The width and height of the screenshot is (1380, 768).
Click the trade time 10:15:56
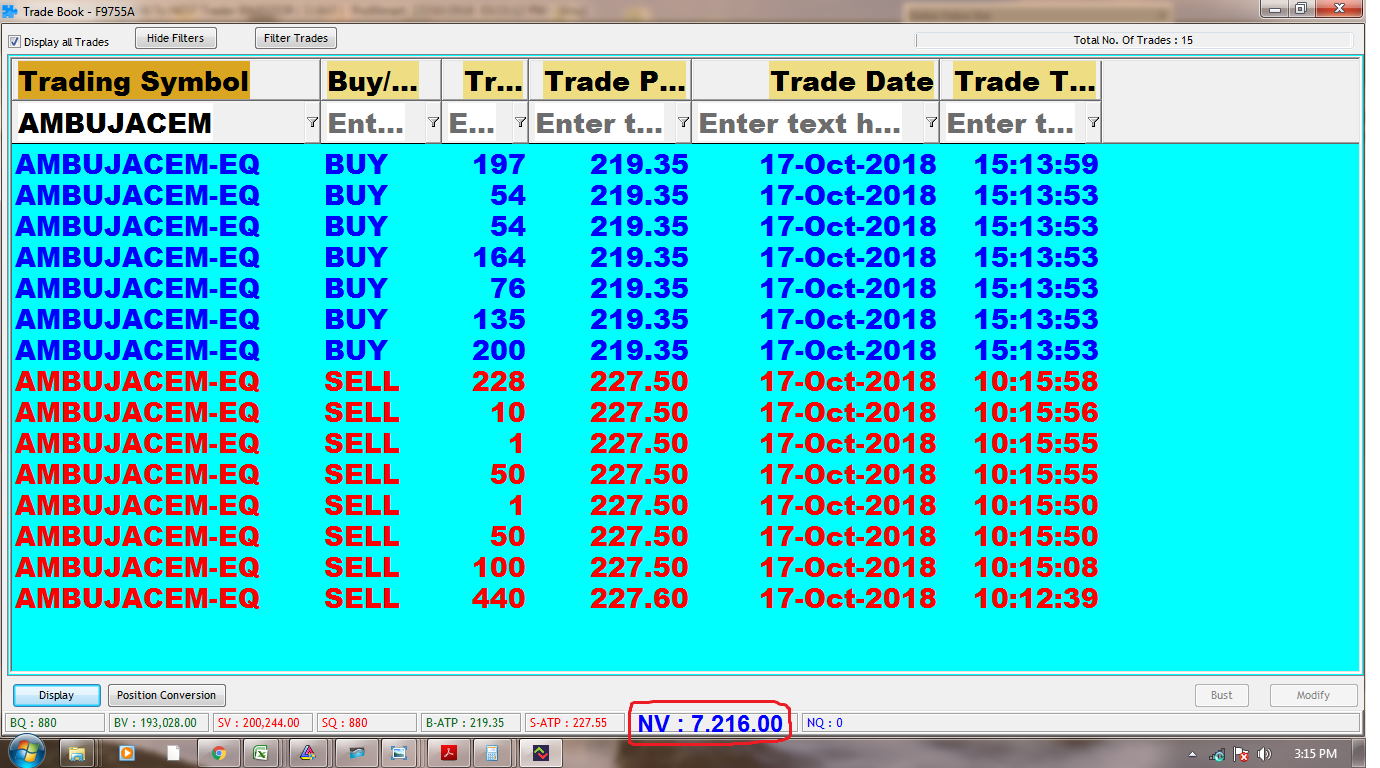pyautogui.click(x=1036, y=412)
